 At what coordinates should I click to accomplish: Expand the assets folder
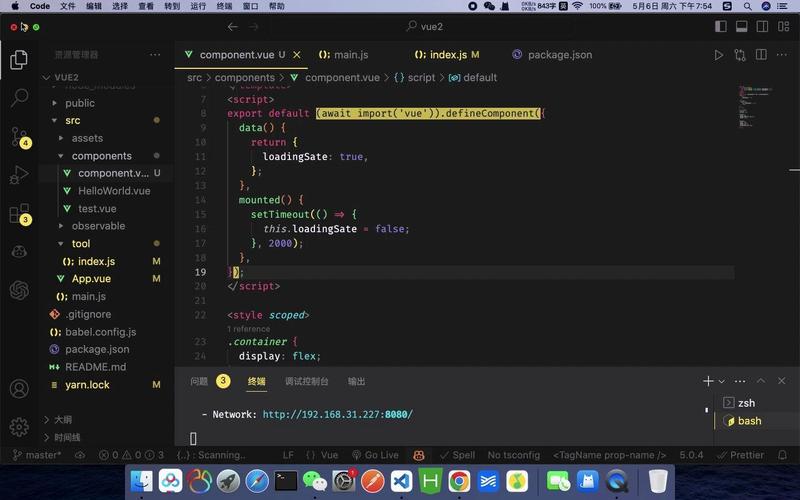[x=87, y=138]
